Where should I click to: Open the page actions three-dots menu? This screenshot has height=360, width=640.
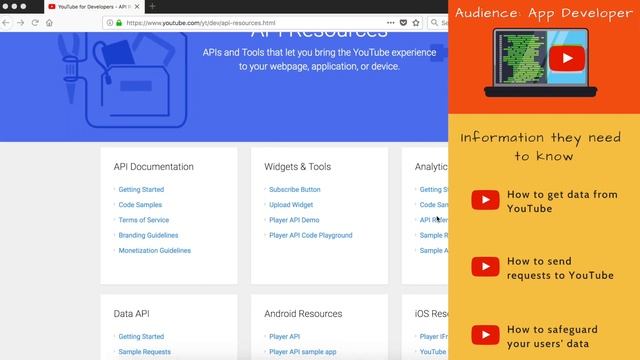tap(391, 23)
